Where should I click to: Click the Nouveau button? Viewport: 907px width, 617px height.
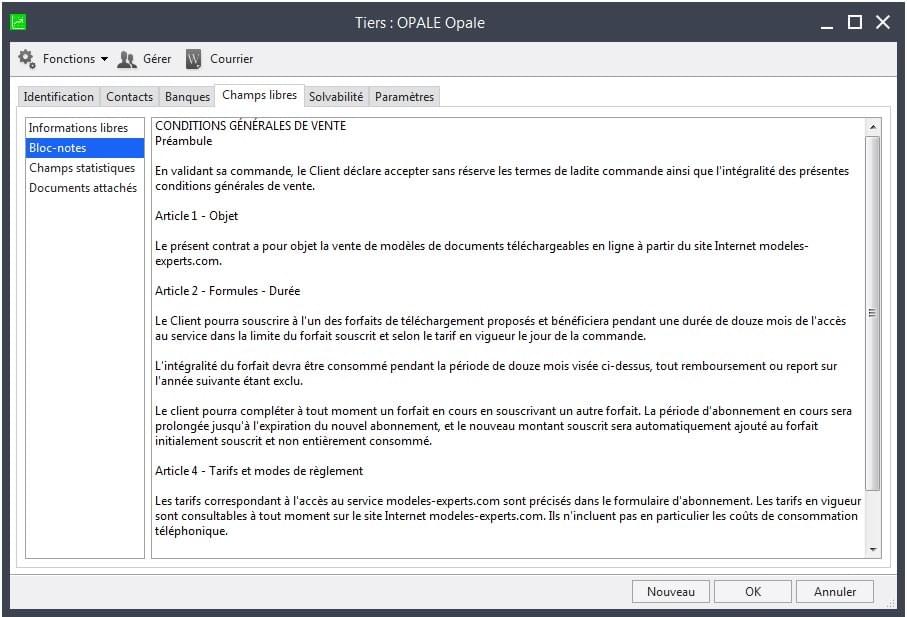pos(670,592)
